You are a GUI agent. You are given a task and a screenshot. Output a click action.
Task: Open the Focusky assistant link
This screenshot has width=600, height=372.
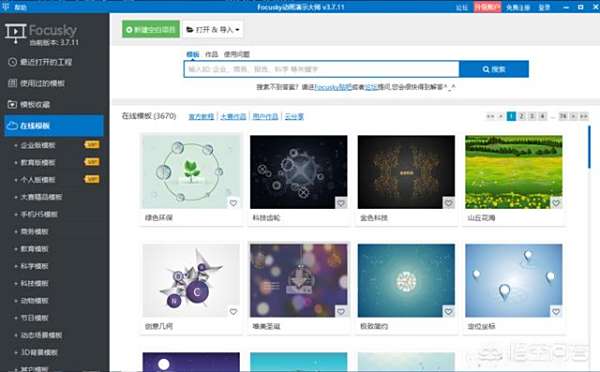pyautogui.click(x=333, y=87)
